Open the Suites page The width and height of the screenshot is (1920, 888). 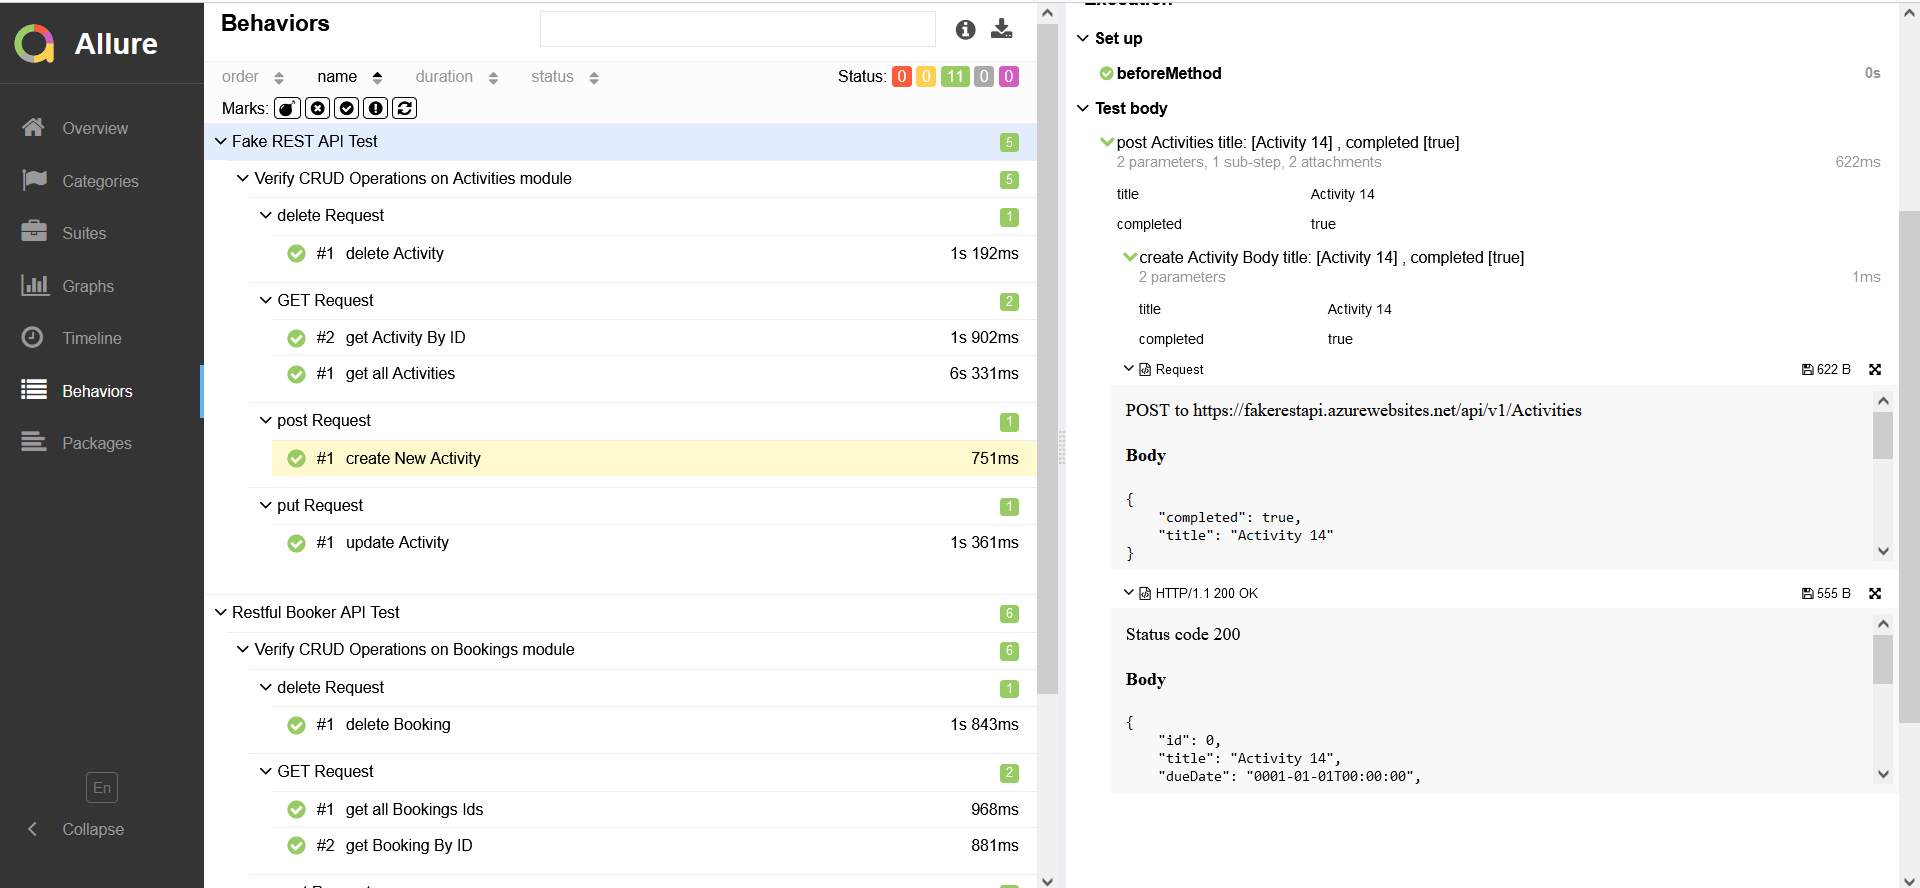(84, 233)
